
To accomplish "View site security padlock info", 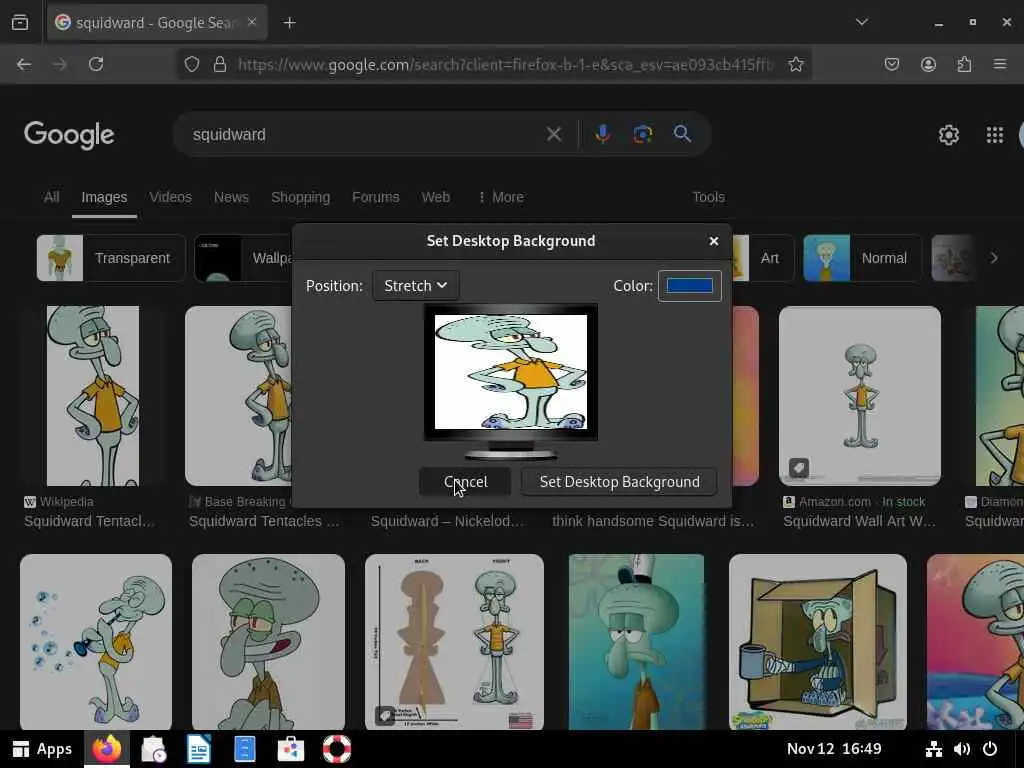I will pos(220,64).
